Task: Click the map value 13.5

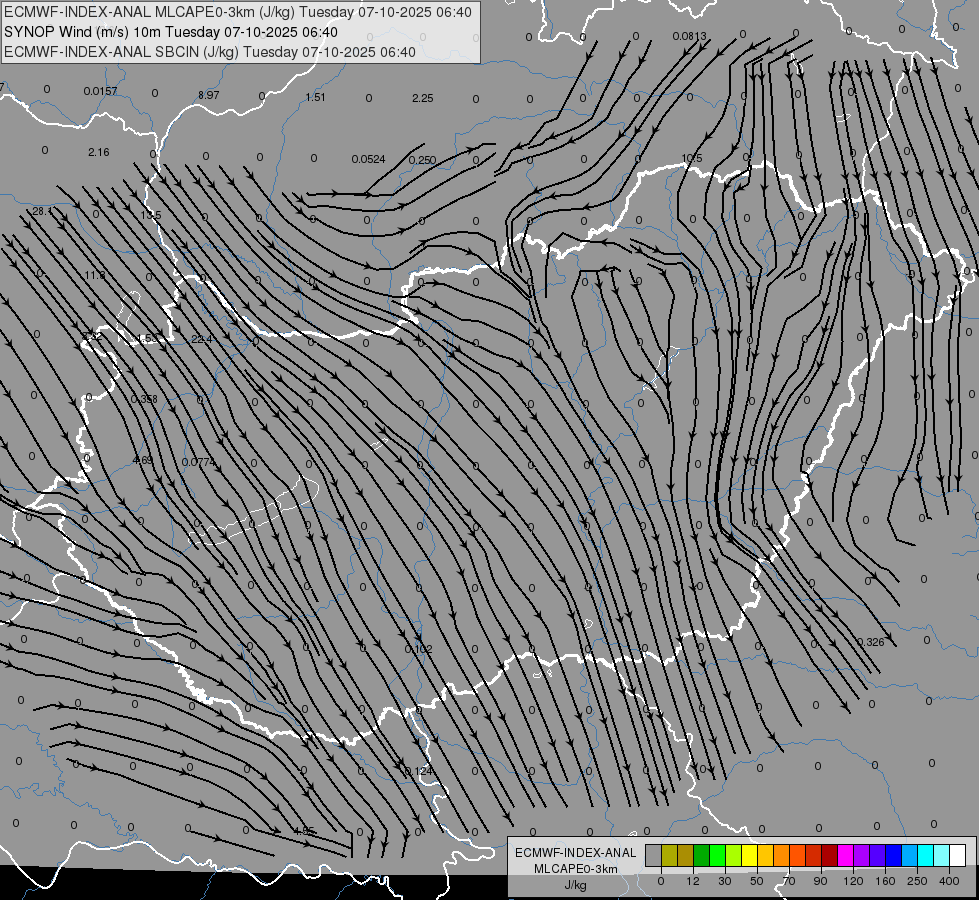Action: pos(150,215)
